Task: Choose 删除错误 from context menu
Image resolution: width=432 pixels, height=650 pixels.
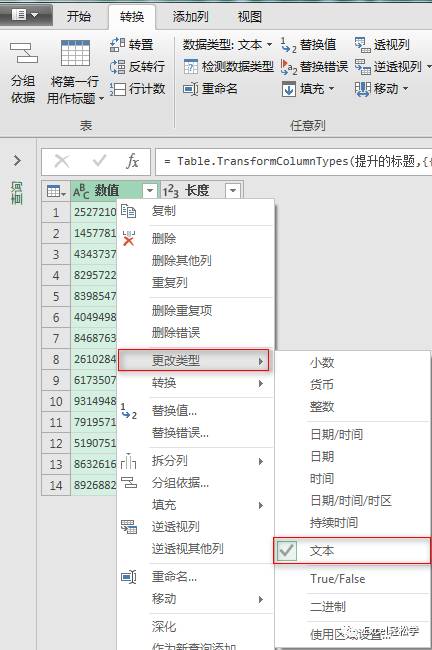Action: [x=176, y=332]
